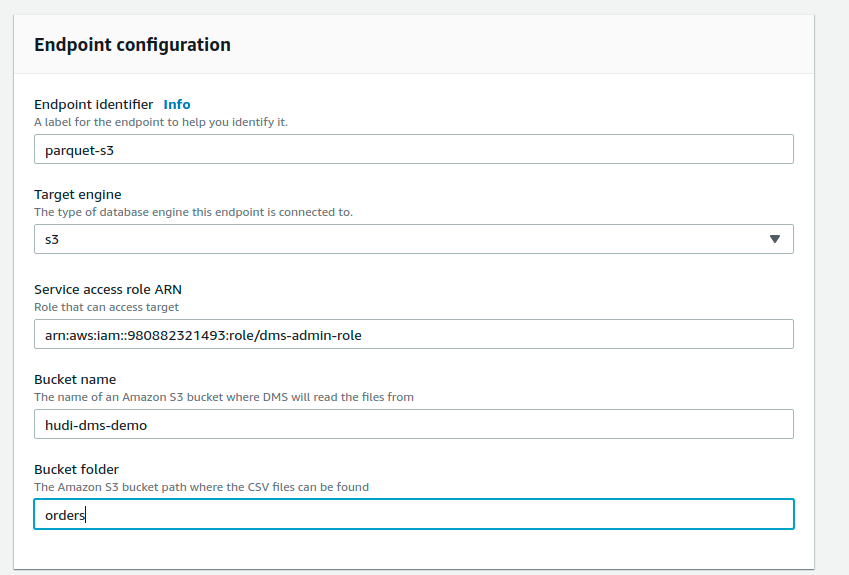
Task: Click the Bucket folder label
Action: coord(77,469)
